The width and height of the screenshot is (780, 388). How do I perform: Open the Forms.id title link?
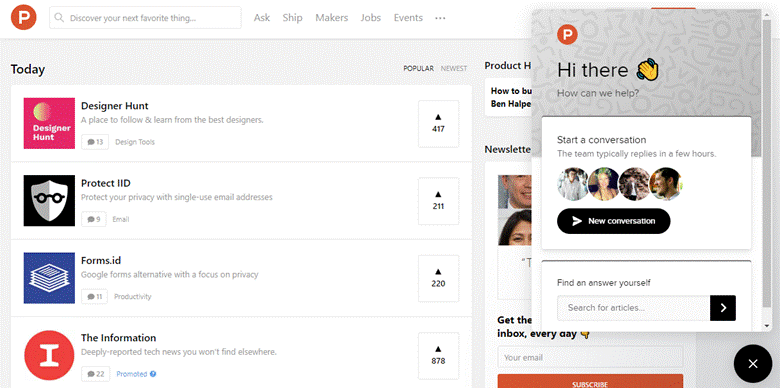(x=101, y=261)
